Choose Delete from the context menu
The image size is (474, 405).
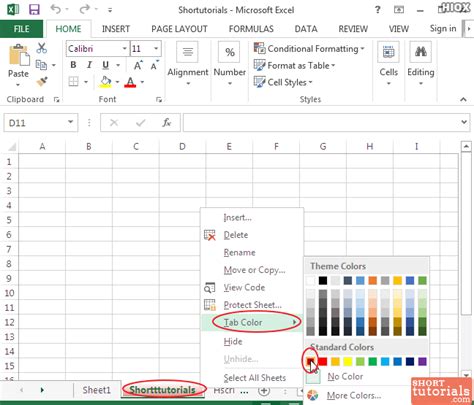pos(252,235)
